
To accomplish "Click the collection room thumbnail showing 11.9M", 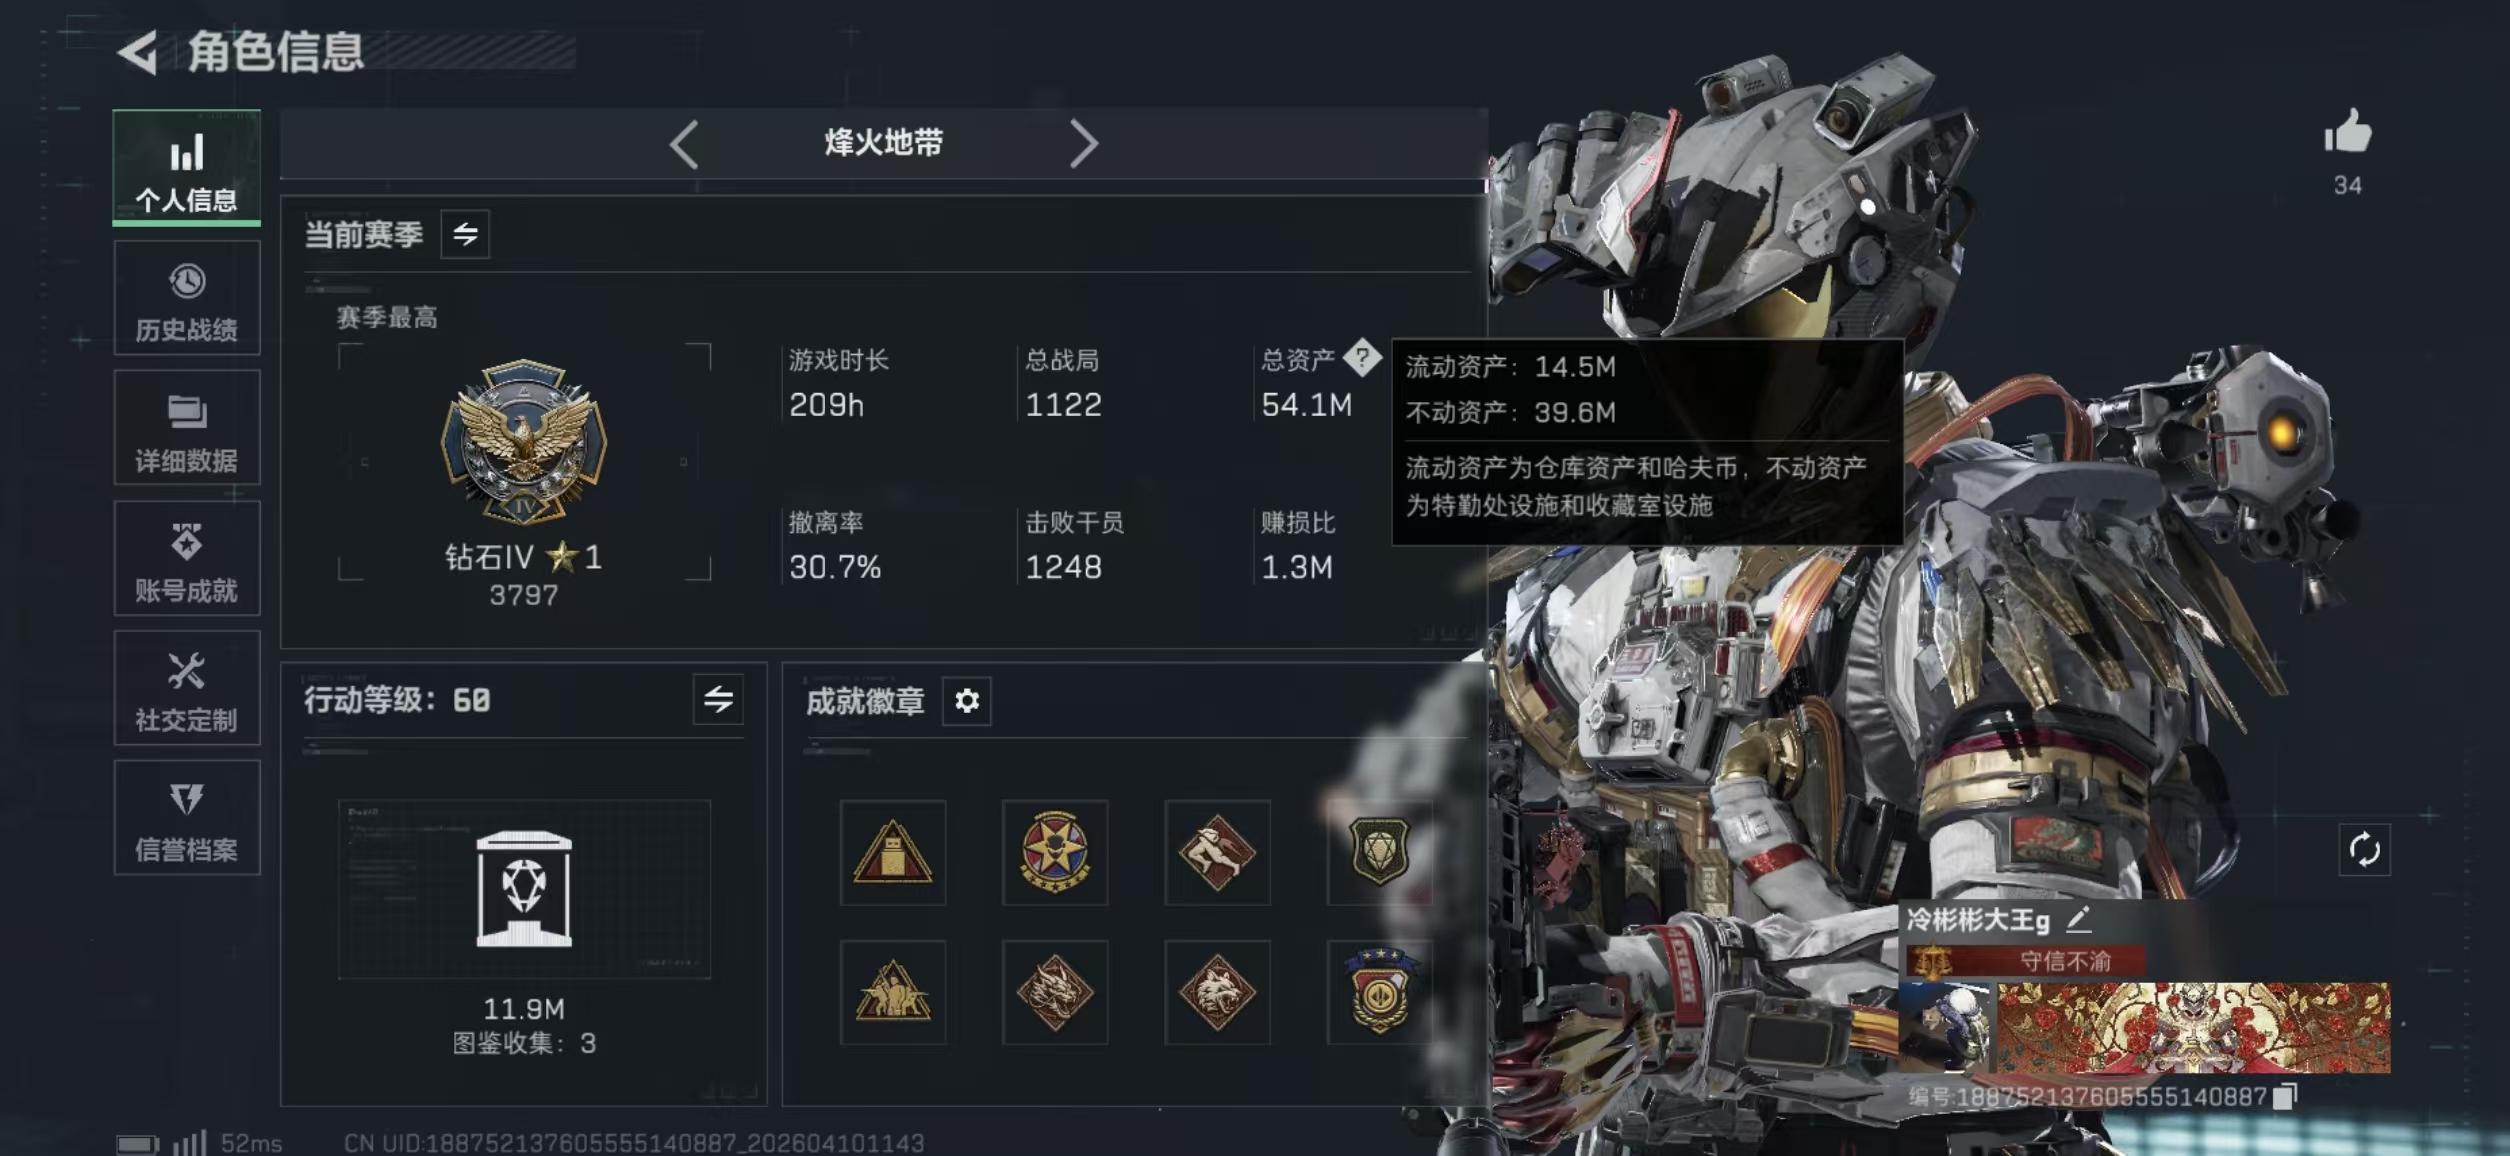I will [524, 888].
